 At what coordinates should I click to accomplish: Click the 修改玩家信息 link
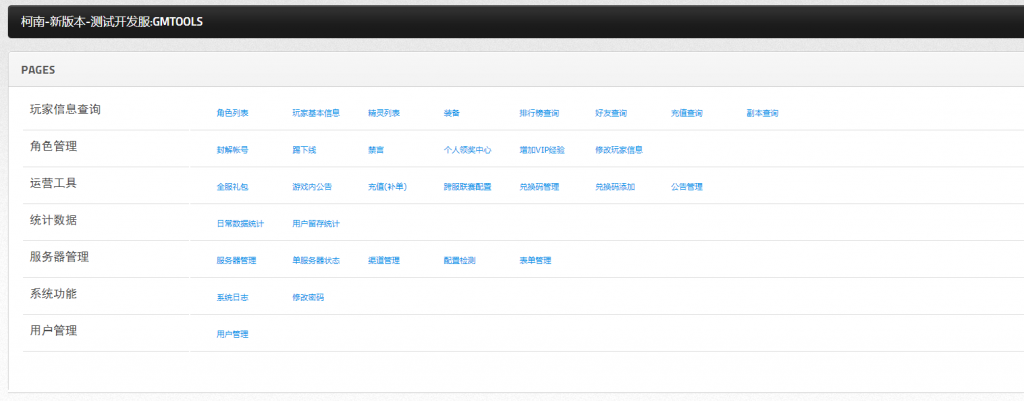pos(619,150)
